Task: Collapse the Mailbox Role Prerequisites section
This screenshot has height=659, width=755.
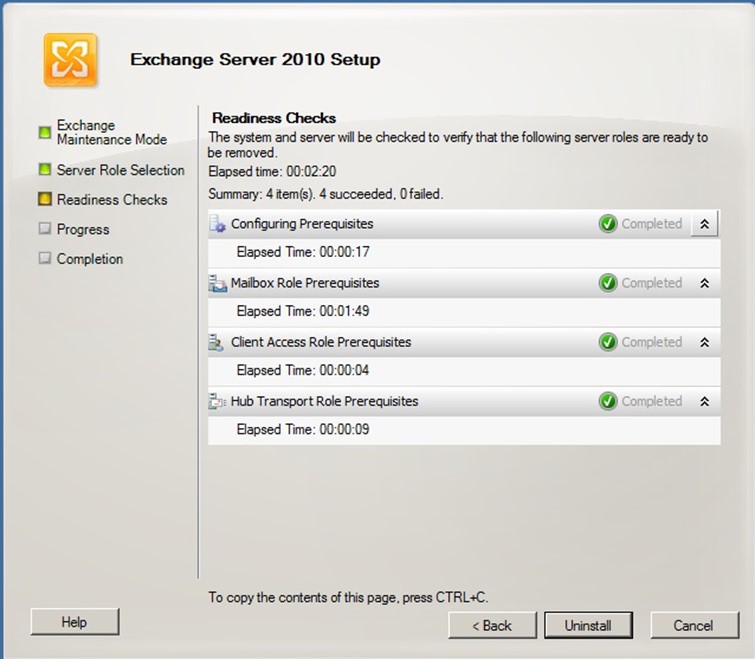Action: click(x=704, y=283)
